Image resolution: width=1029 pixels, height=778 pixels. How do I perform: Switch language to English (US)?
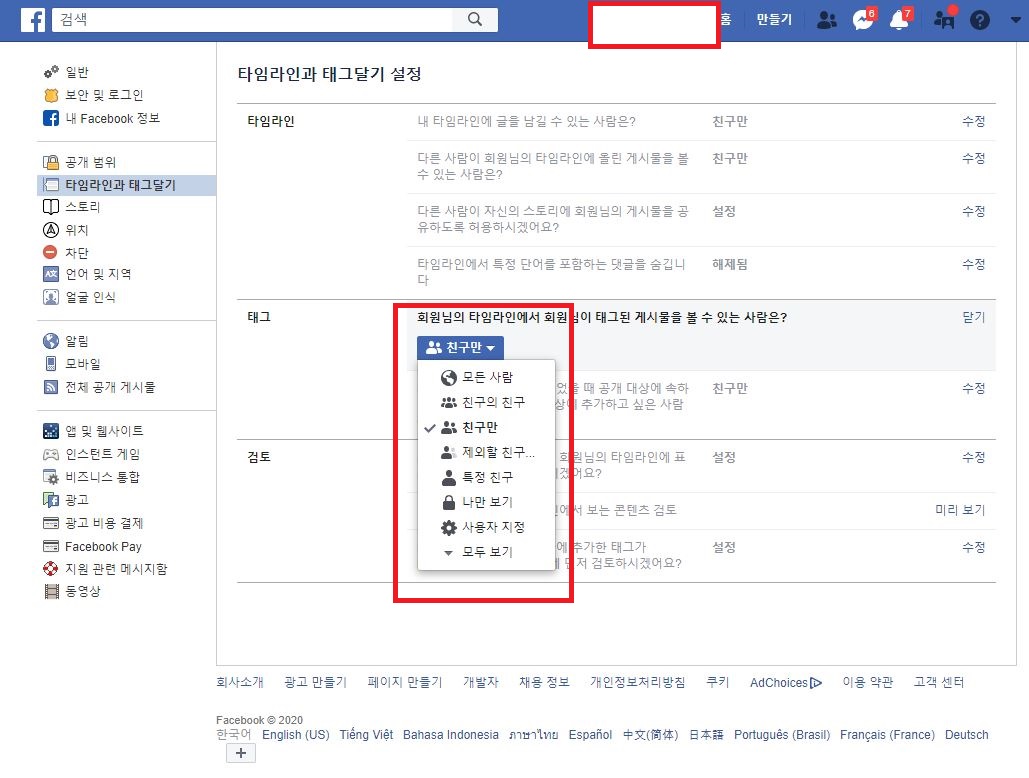click(x=296, y=734)
